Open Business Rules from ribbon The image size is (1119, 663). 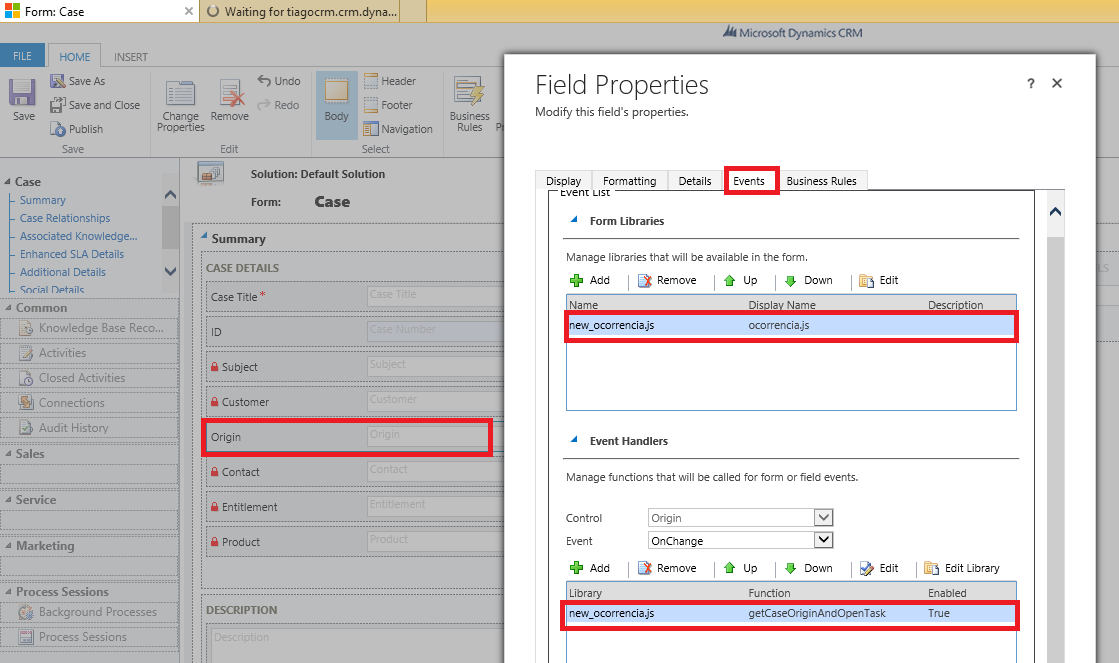469,102
